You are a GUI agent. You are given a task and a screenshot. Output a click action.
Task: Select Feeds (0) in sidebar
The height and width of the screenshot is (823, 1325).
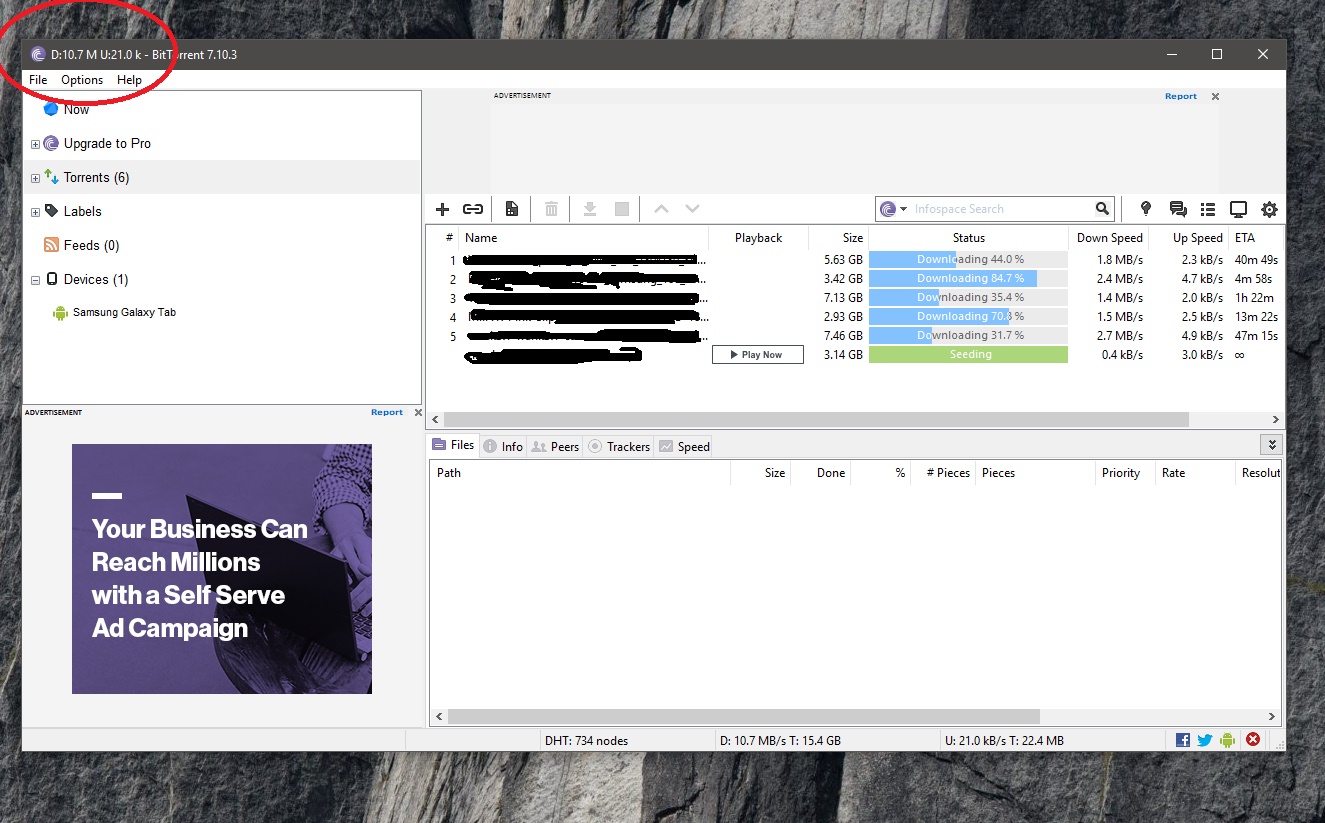[x=91, y=246]
